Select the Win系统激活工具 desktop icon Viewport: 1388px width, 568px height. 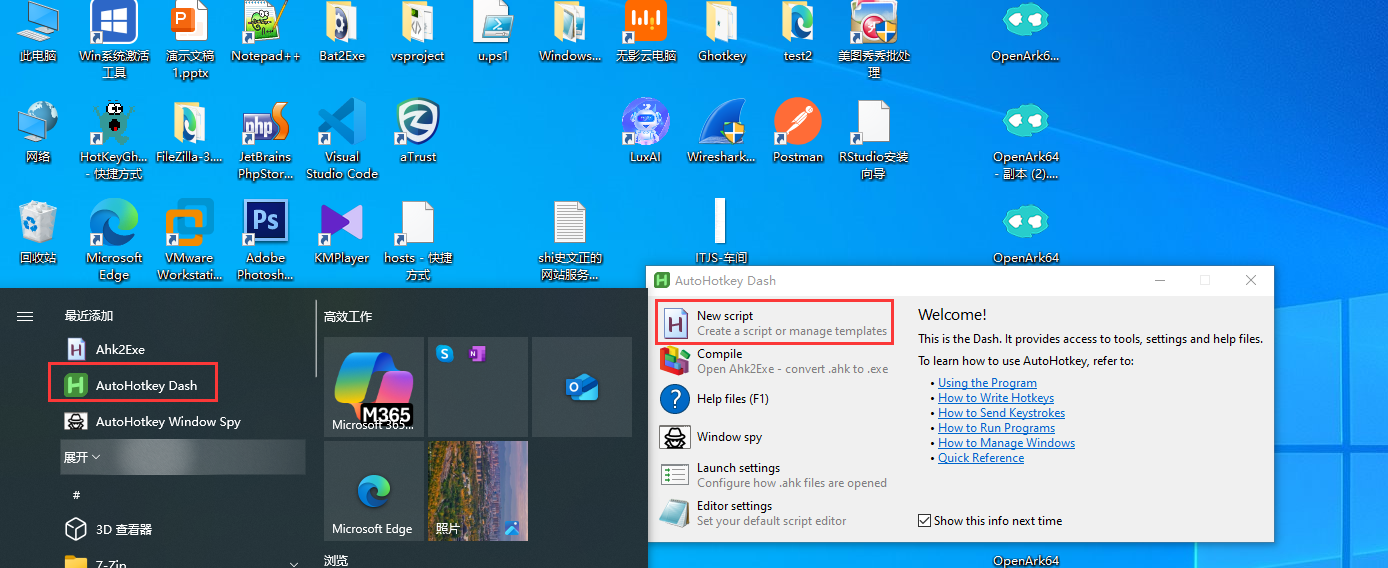tap(114, 38)
